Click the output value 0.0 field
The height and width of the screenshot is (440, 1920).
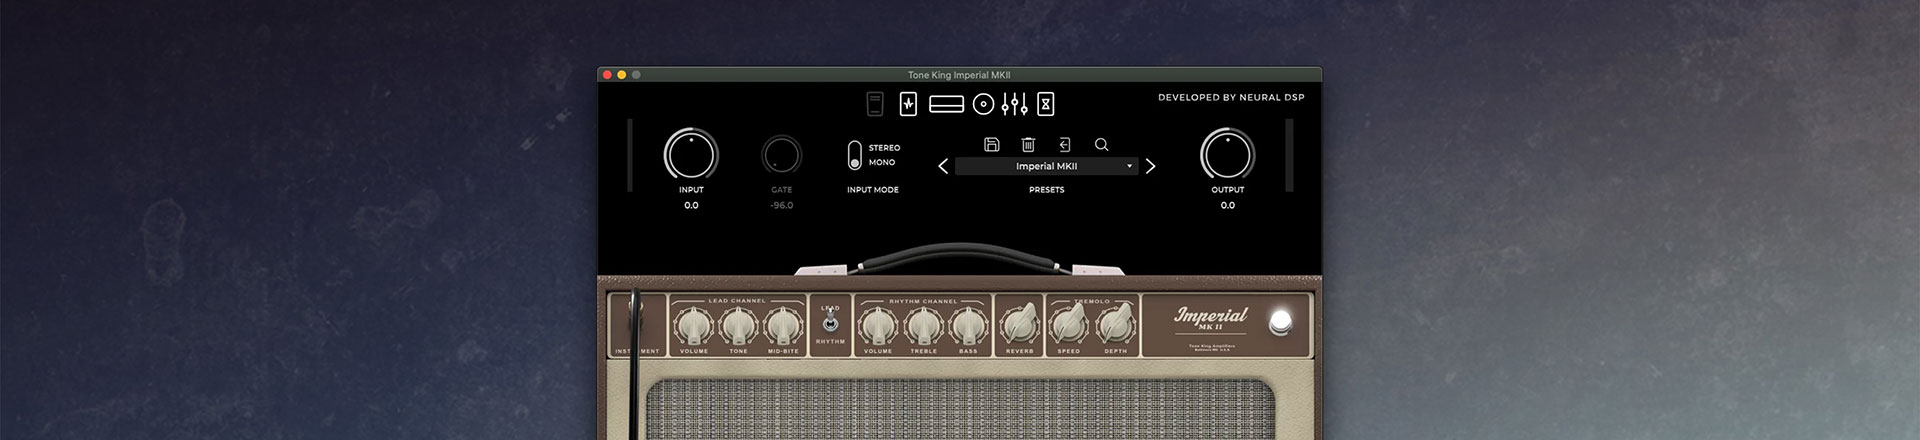1227,205
